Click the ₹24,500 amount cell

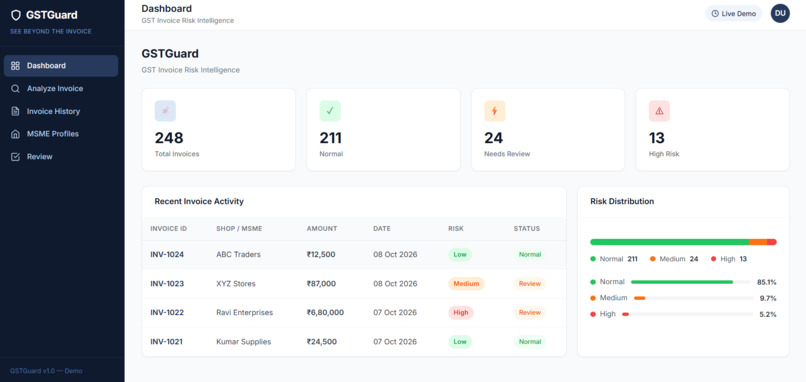322,341
